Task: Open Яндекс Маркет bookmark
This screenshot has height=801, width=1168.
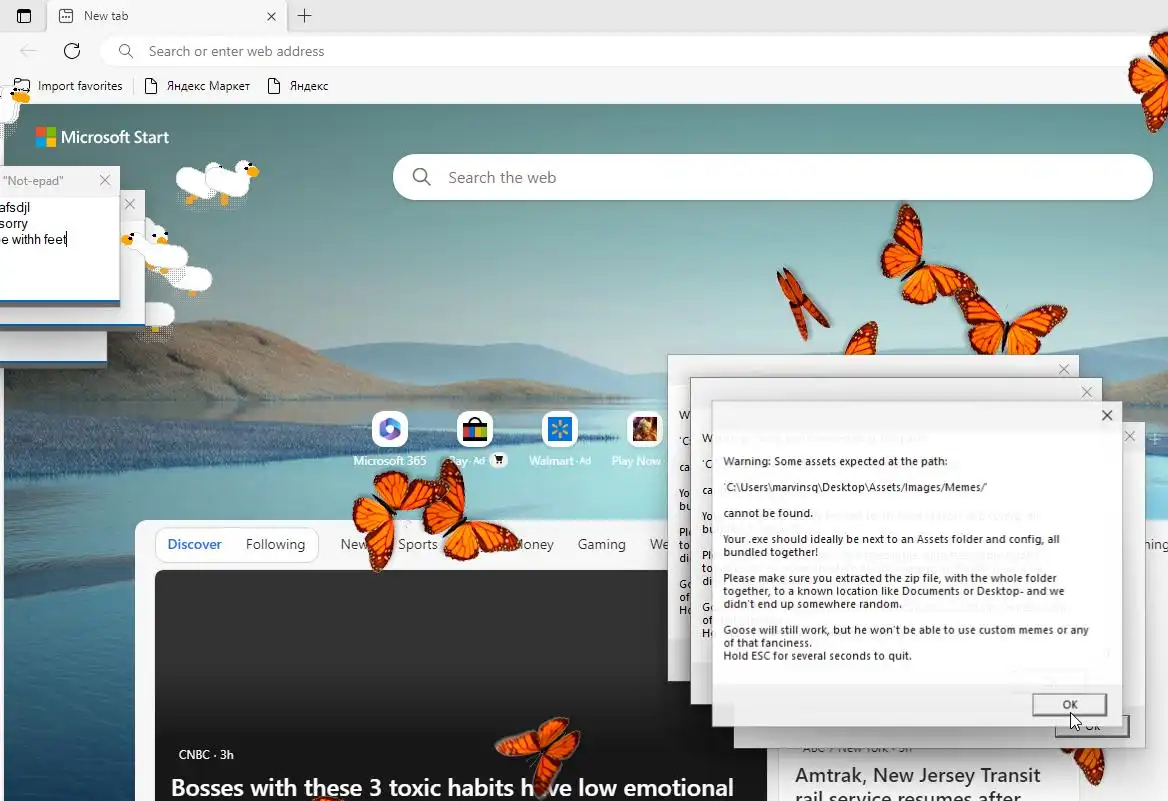Action: pyautogui.click(x=197, y=86)
